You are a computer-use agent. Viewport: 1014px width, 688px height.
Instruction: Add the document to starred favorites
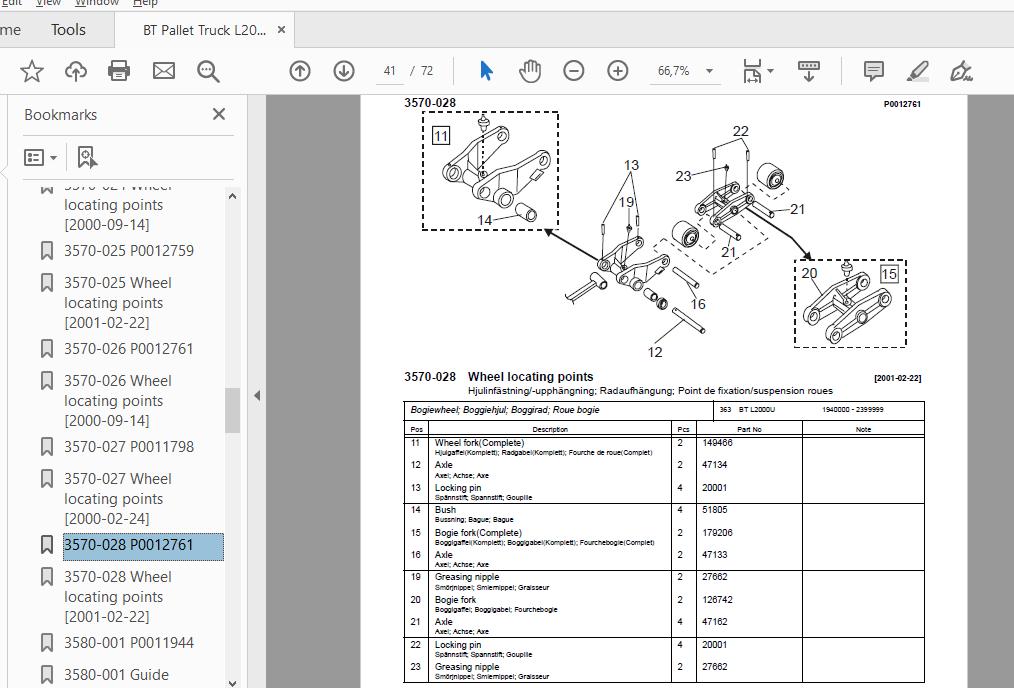pyautogui.click(x=31, y=70)
